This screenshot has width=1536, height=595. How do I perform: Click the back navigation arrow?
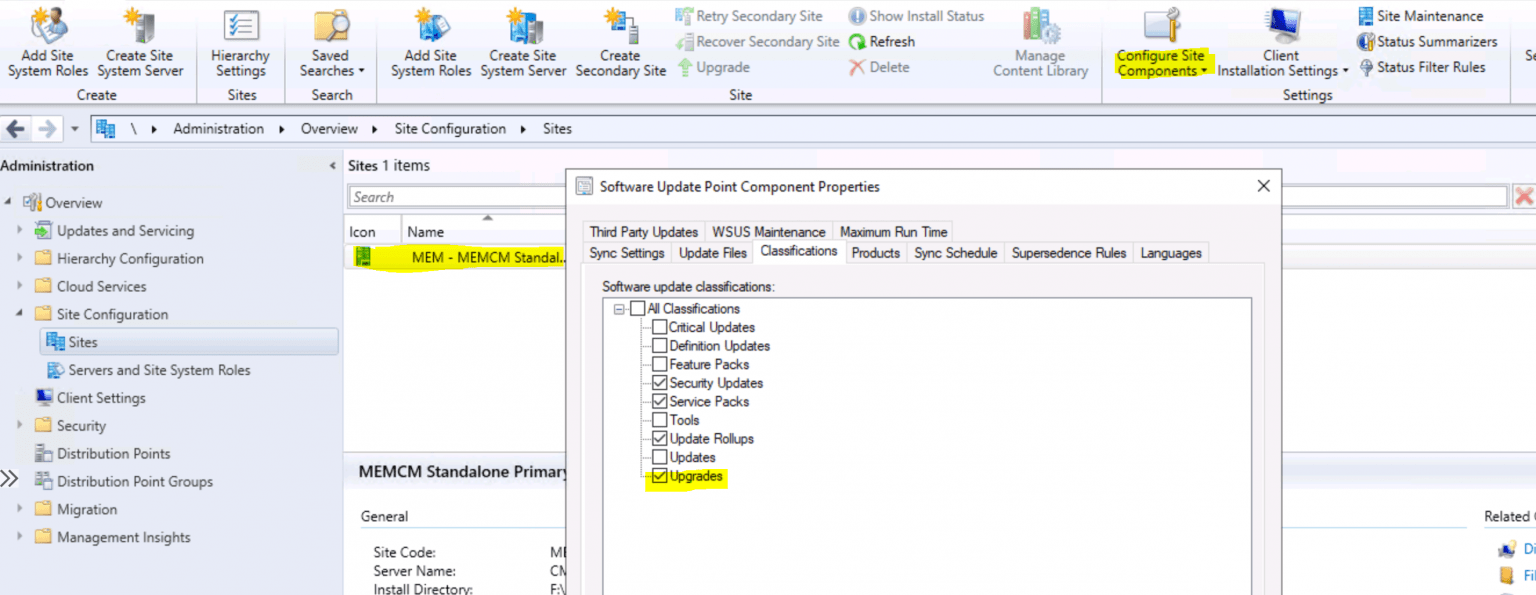click(x=17, y=129)
